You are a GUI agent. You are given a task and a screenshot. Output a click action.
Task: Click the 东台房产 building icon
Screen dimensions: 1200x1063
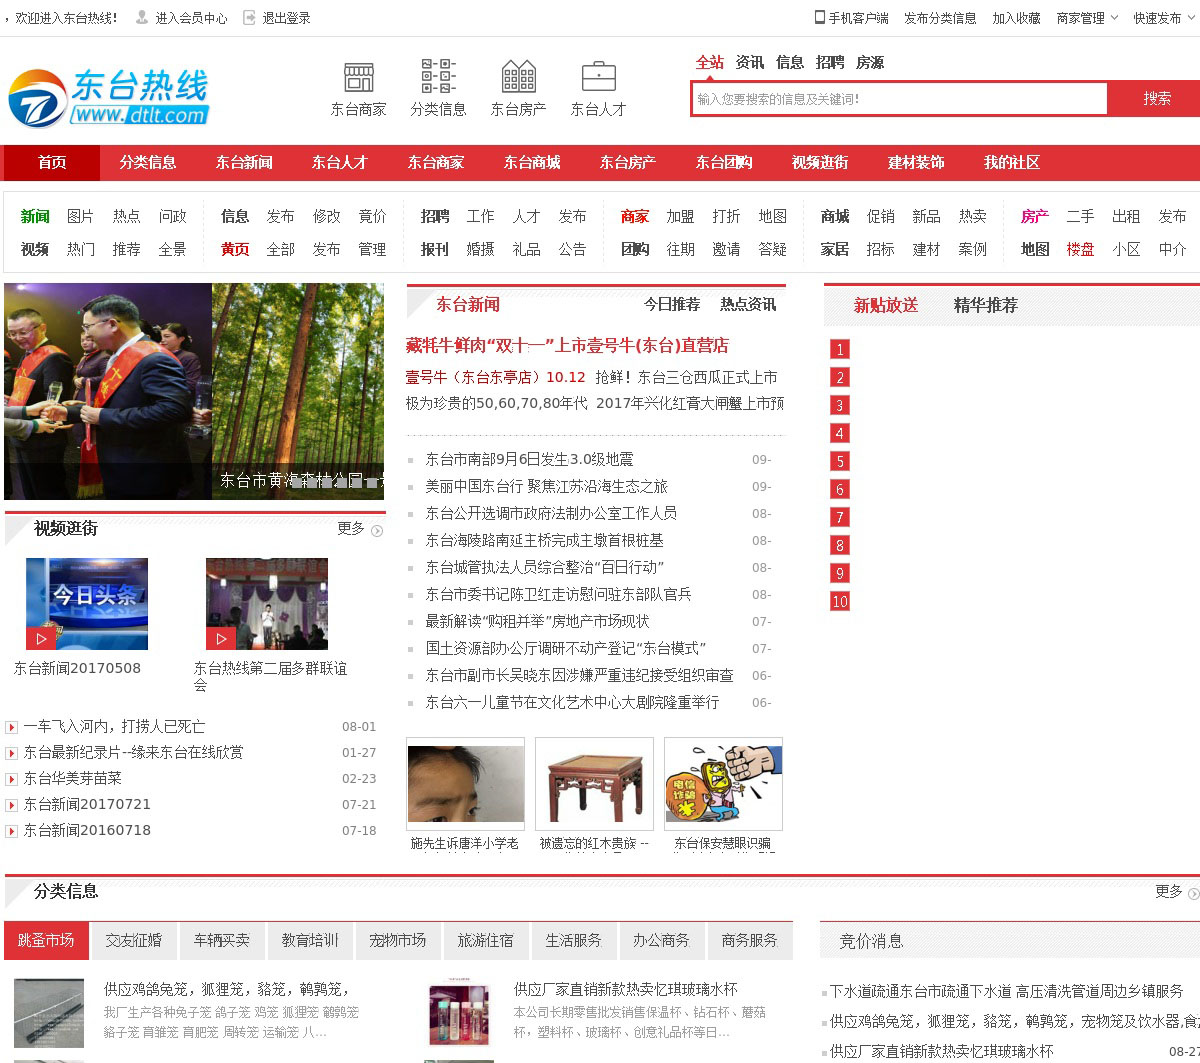pos(518,78)
